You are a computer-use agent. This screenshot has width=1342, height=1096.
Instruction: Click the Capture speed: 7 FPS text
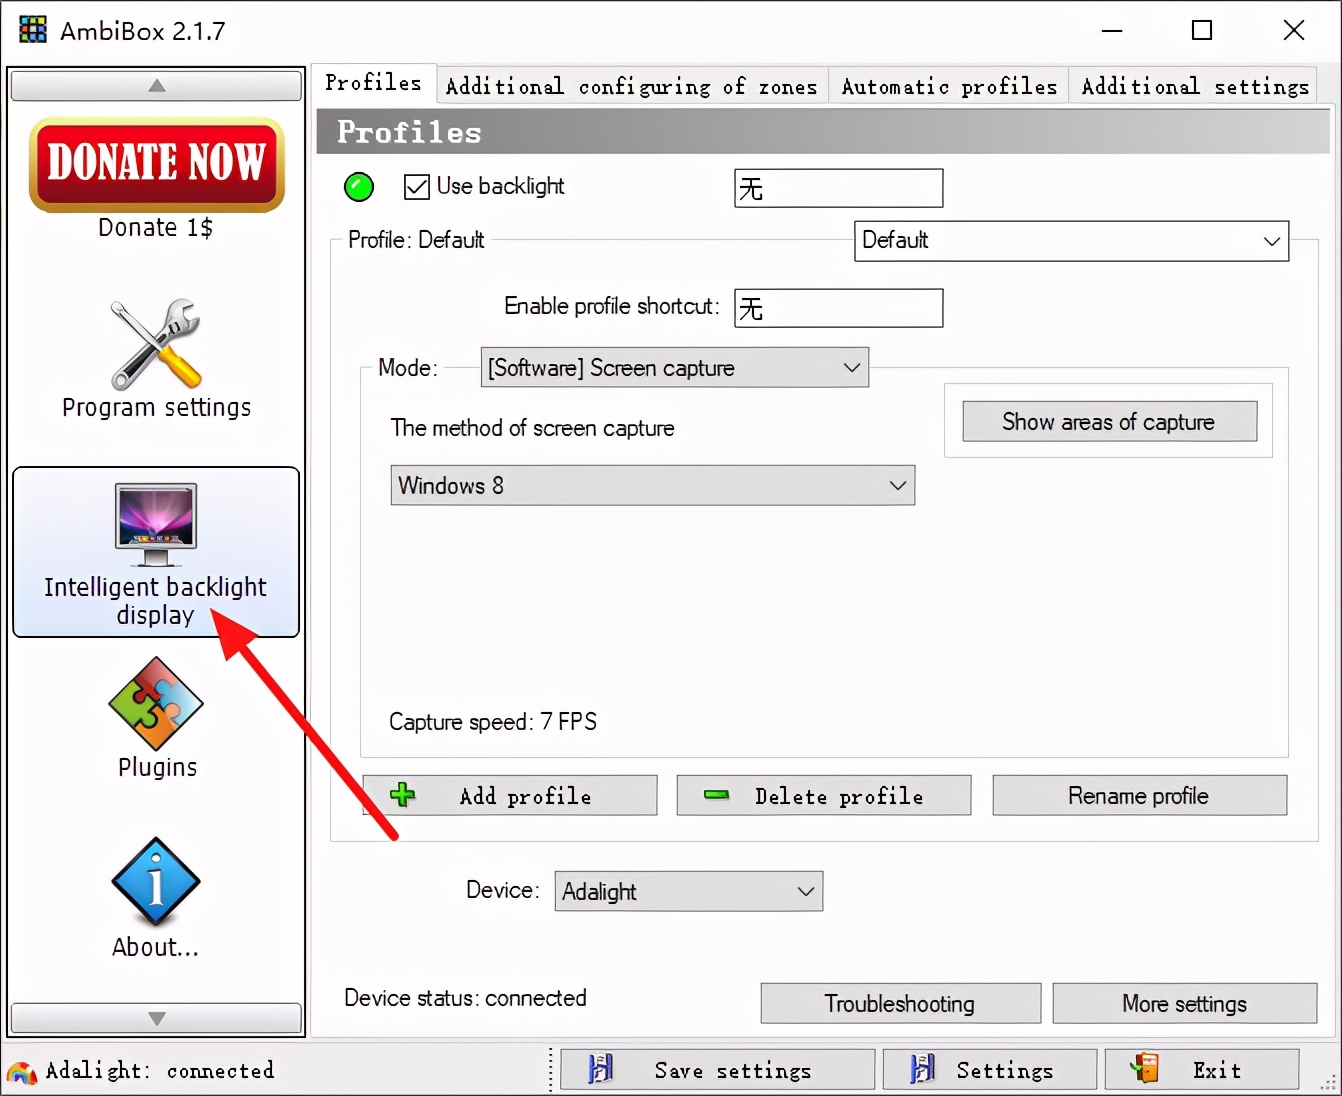point(493,722)
